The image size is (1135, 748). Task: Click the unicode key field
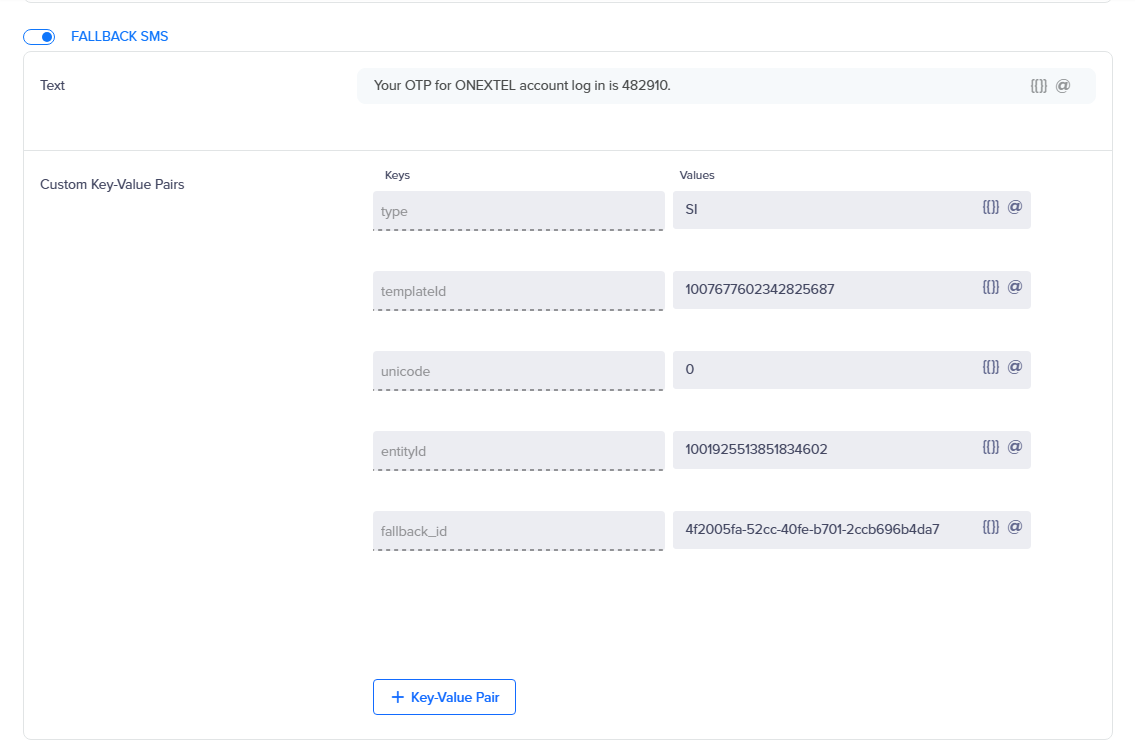(x=518, y=371)
